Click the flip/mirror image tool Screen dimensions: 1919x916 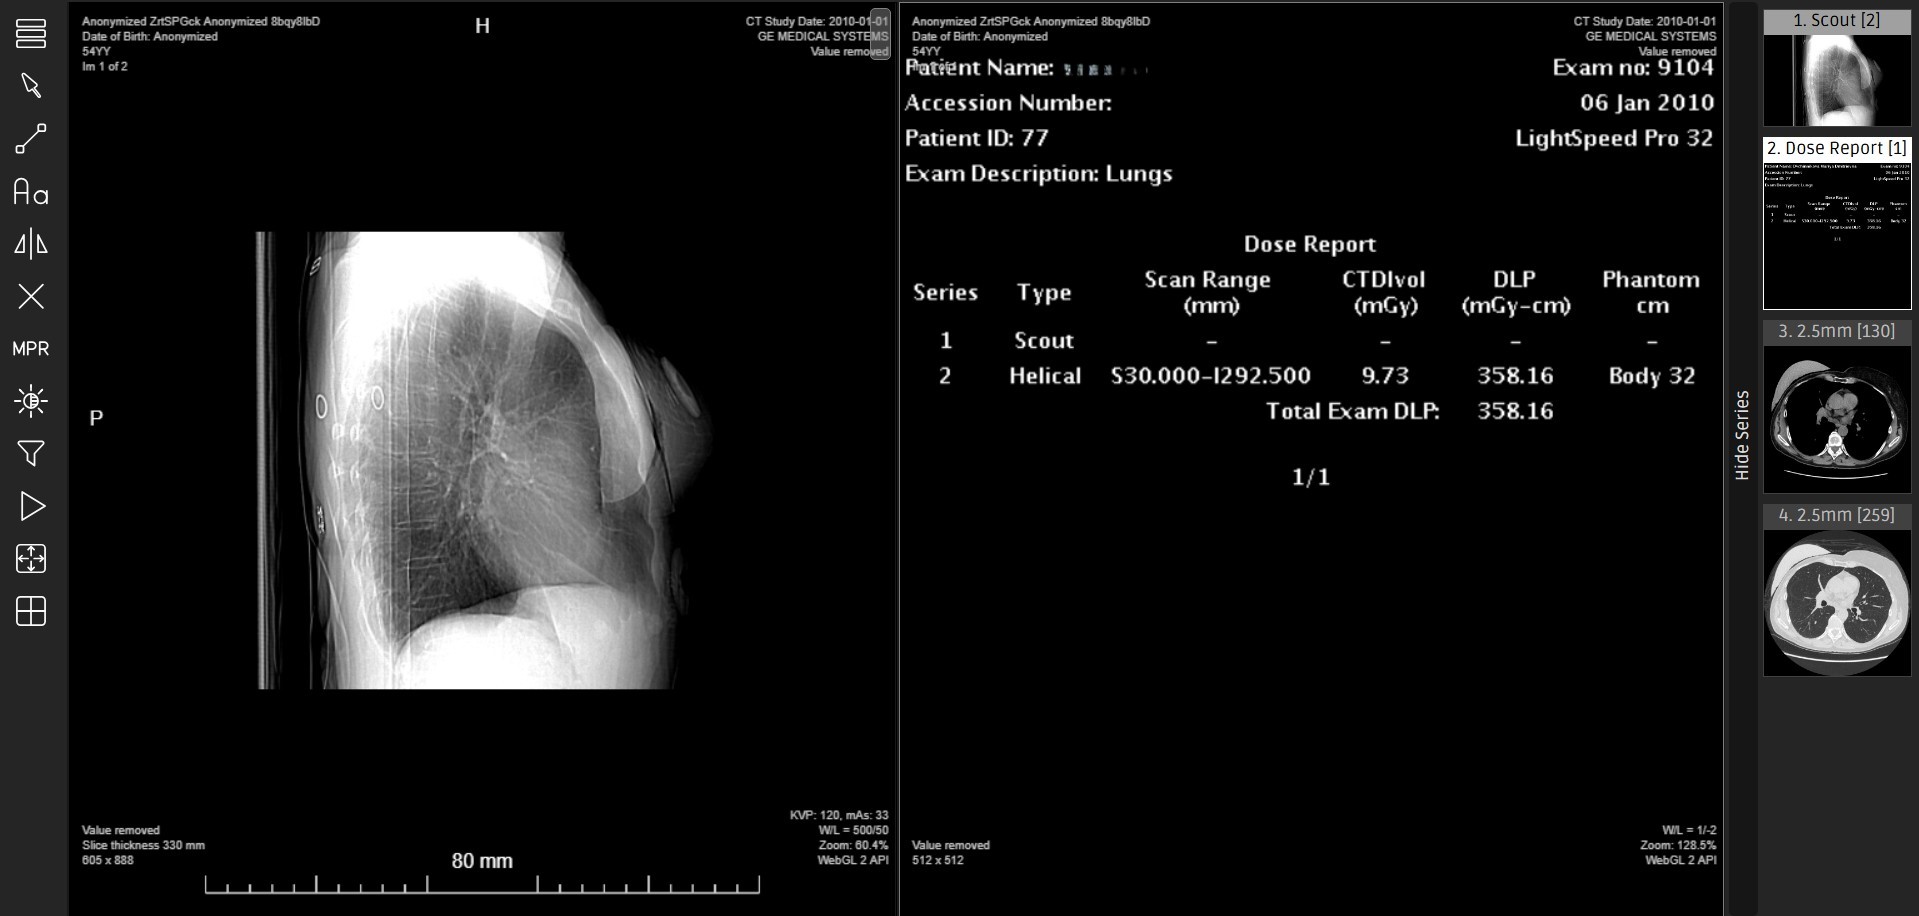coord(31,244)
